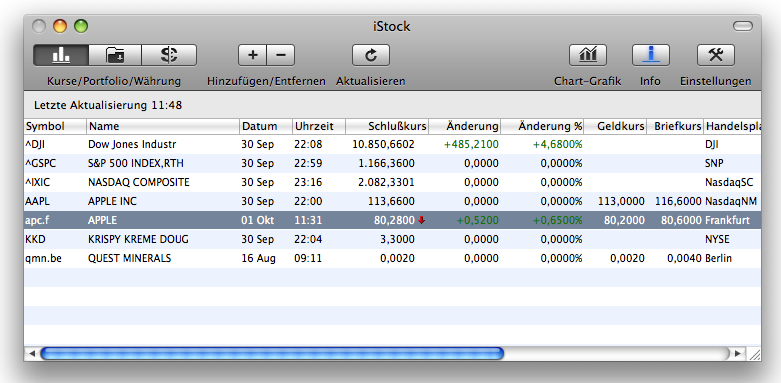Remove selected stock with minus button
Image resolution: width=781 pixels, height=383 pixels.
point(281,55)
